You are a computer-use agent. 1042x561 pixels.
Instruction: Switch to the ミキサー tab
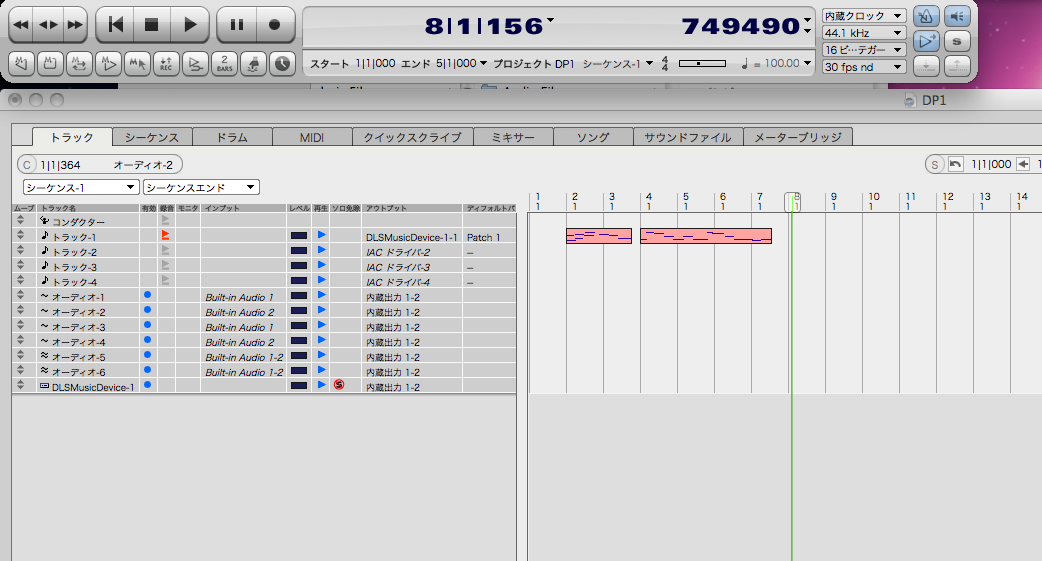pos(513,138)
